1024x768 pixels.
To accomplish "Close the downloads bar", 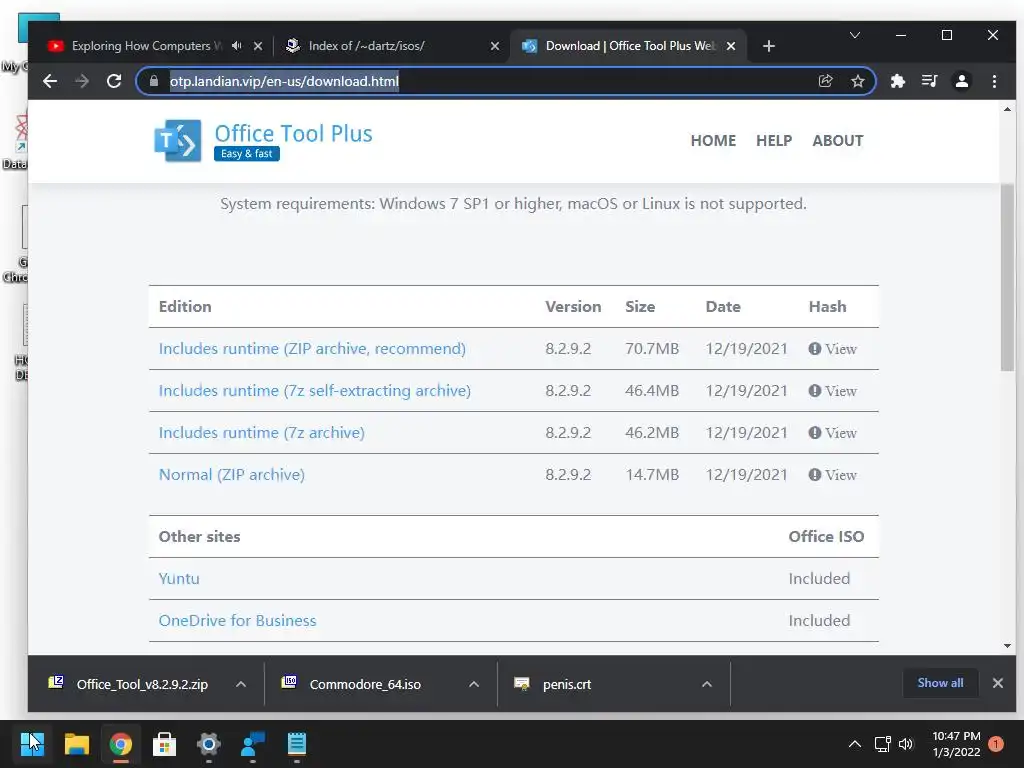I will [997, 683].
